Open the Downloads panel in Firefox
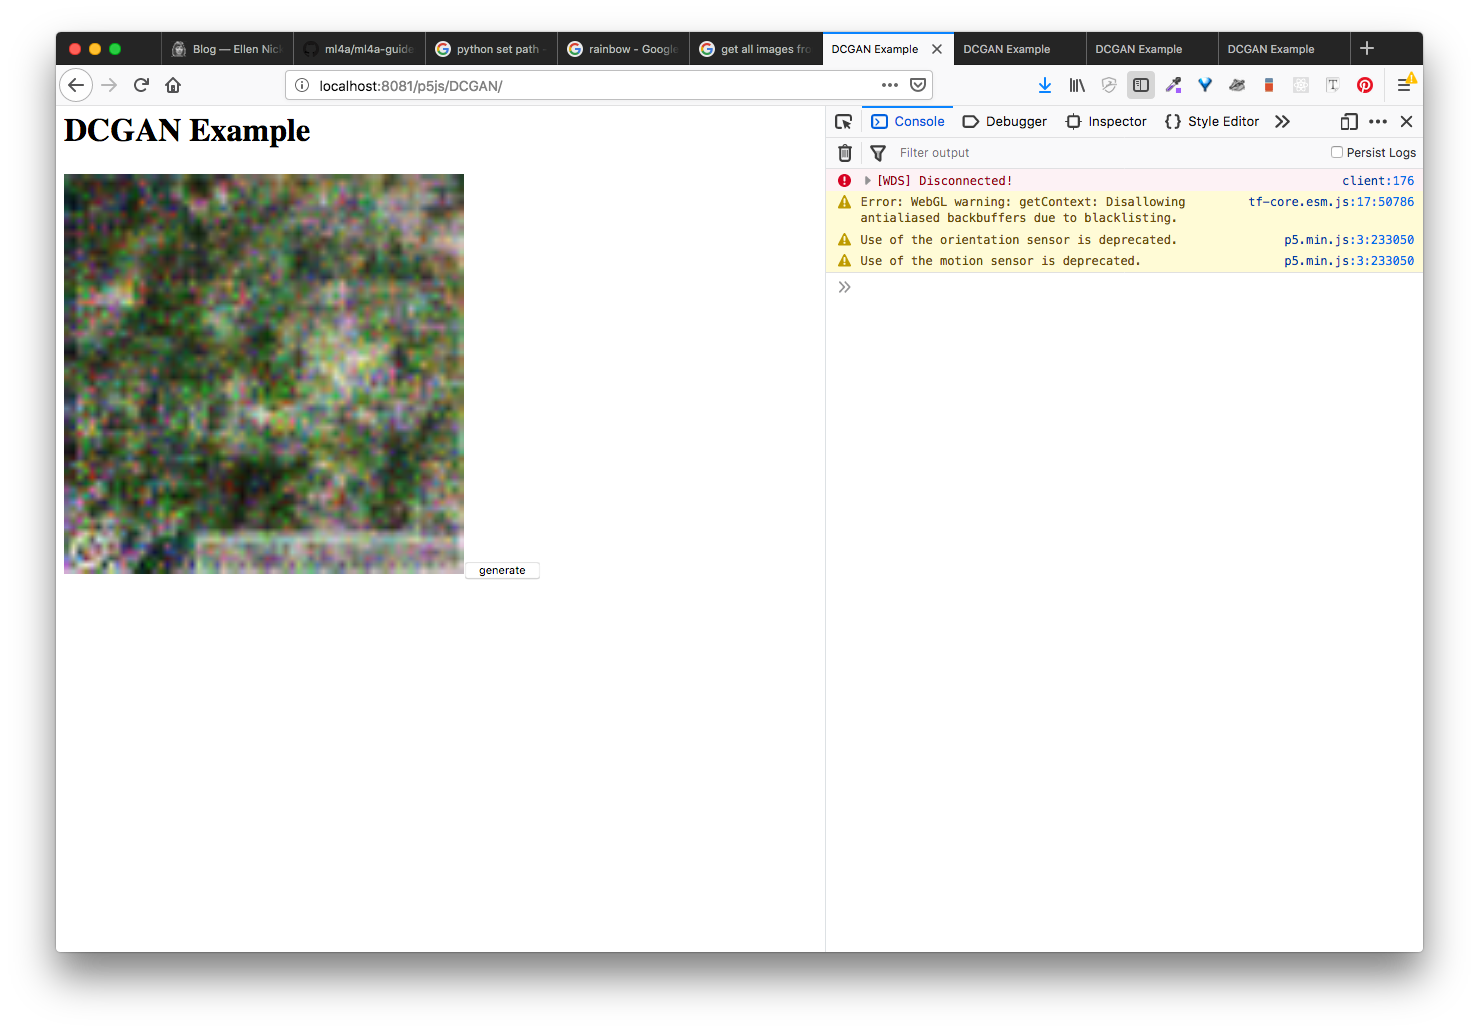The width and height of the screenshot is (1479, 1032). pyautogui.click(x=1045, y=85)
